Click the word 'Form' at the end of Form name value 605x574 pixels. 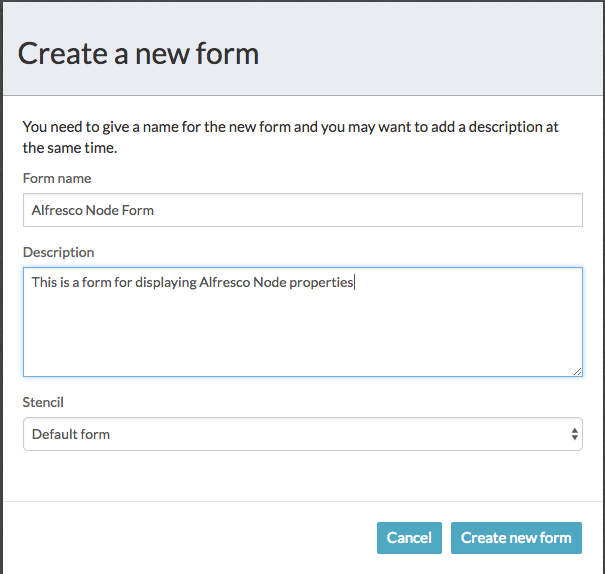(137, 210)
